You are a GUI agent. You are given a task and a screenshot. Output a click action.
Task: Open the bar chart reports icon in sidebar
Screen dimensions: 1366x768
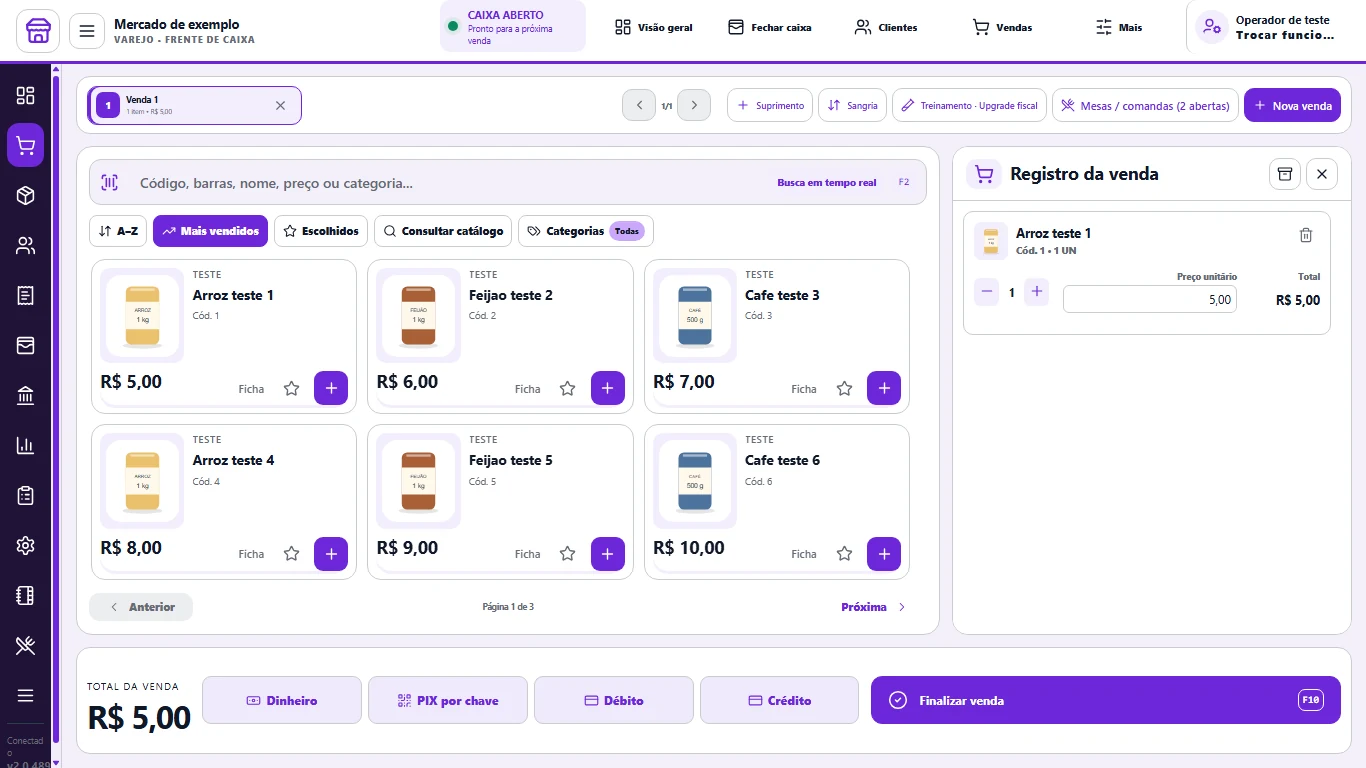(x=26, y=445)
